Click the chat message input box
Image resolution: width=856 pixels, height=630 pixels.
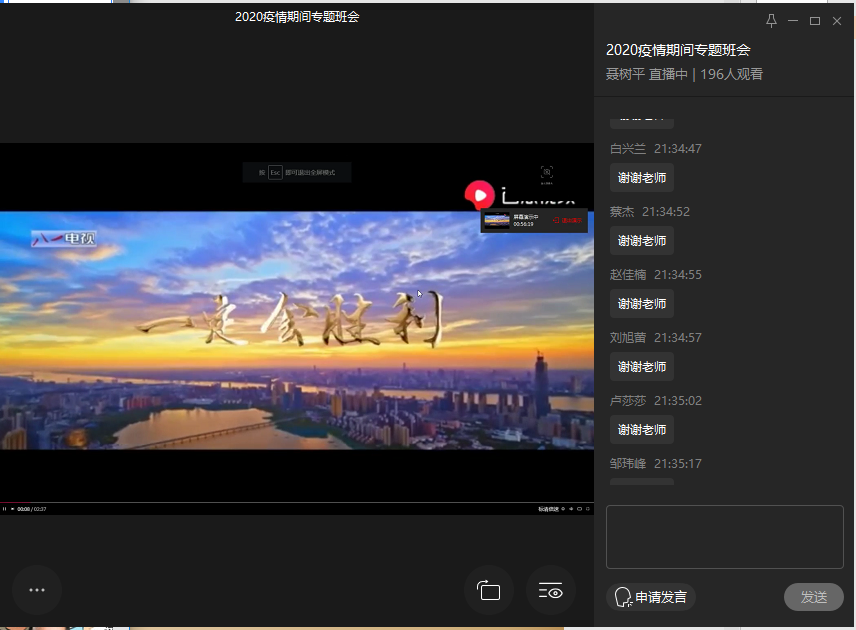724,536
